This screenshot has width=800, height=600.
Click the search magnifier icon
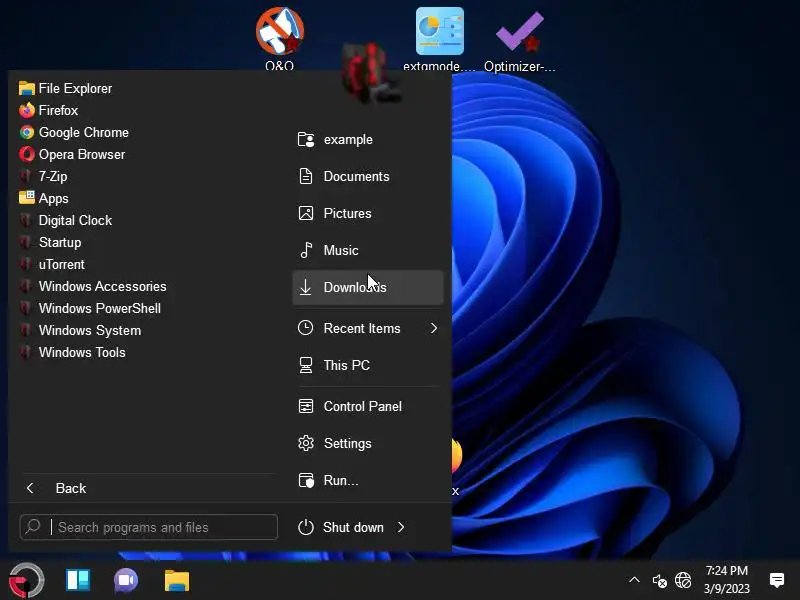[x=33, y=526]
